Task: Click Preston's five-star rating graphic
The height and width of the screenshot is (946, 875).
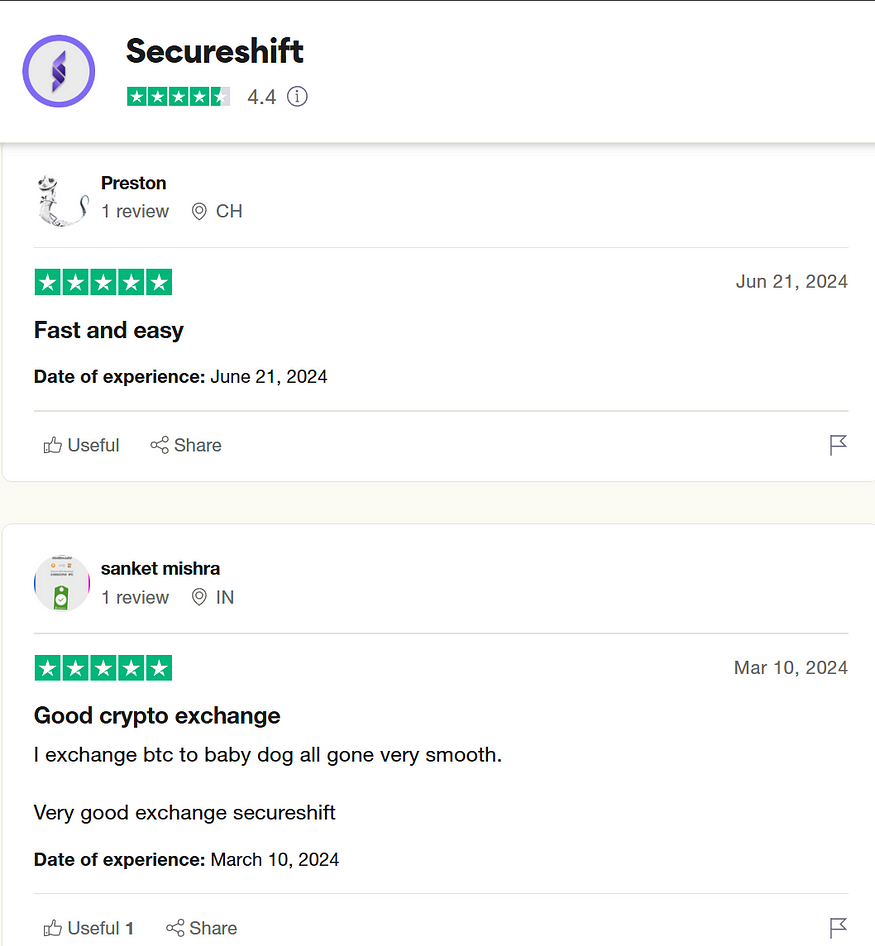Action: click(x=103, y=282)
